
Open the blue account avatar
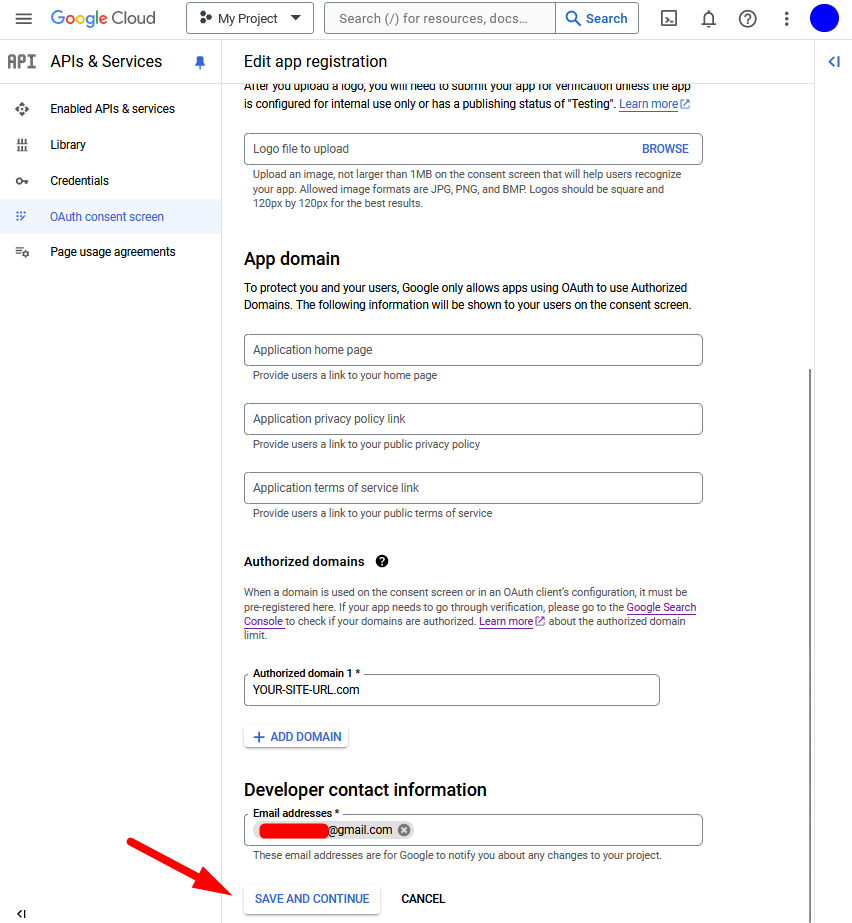tap(824, 18)
